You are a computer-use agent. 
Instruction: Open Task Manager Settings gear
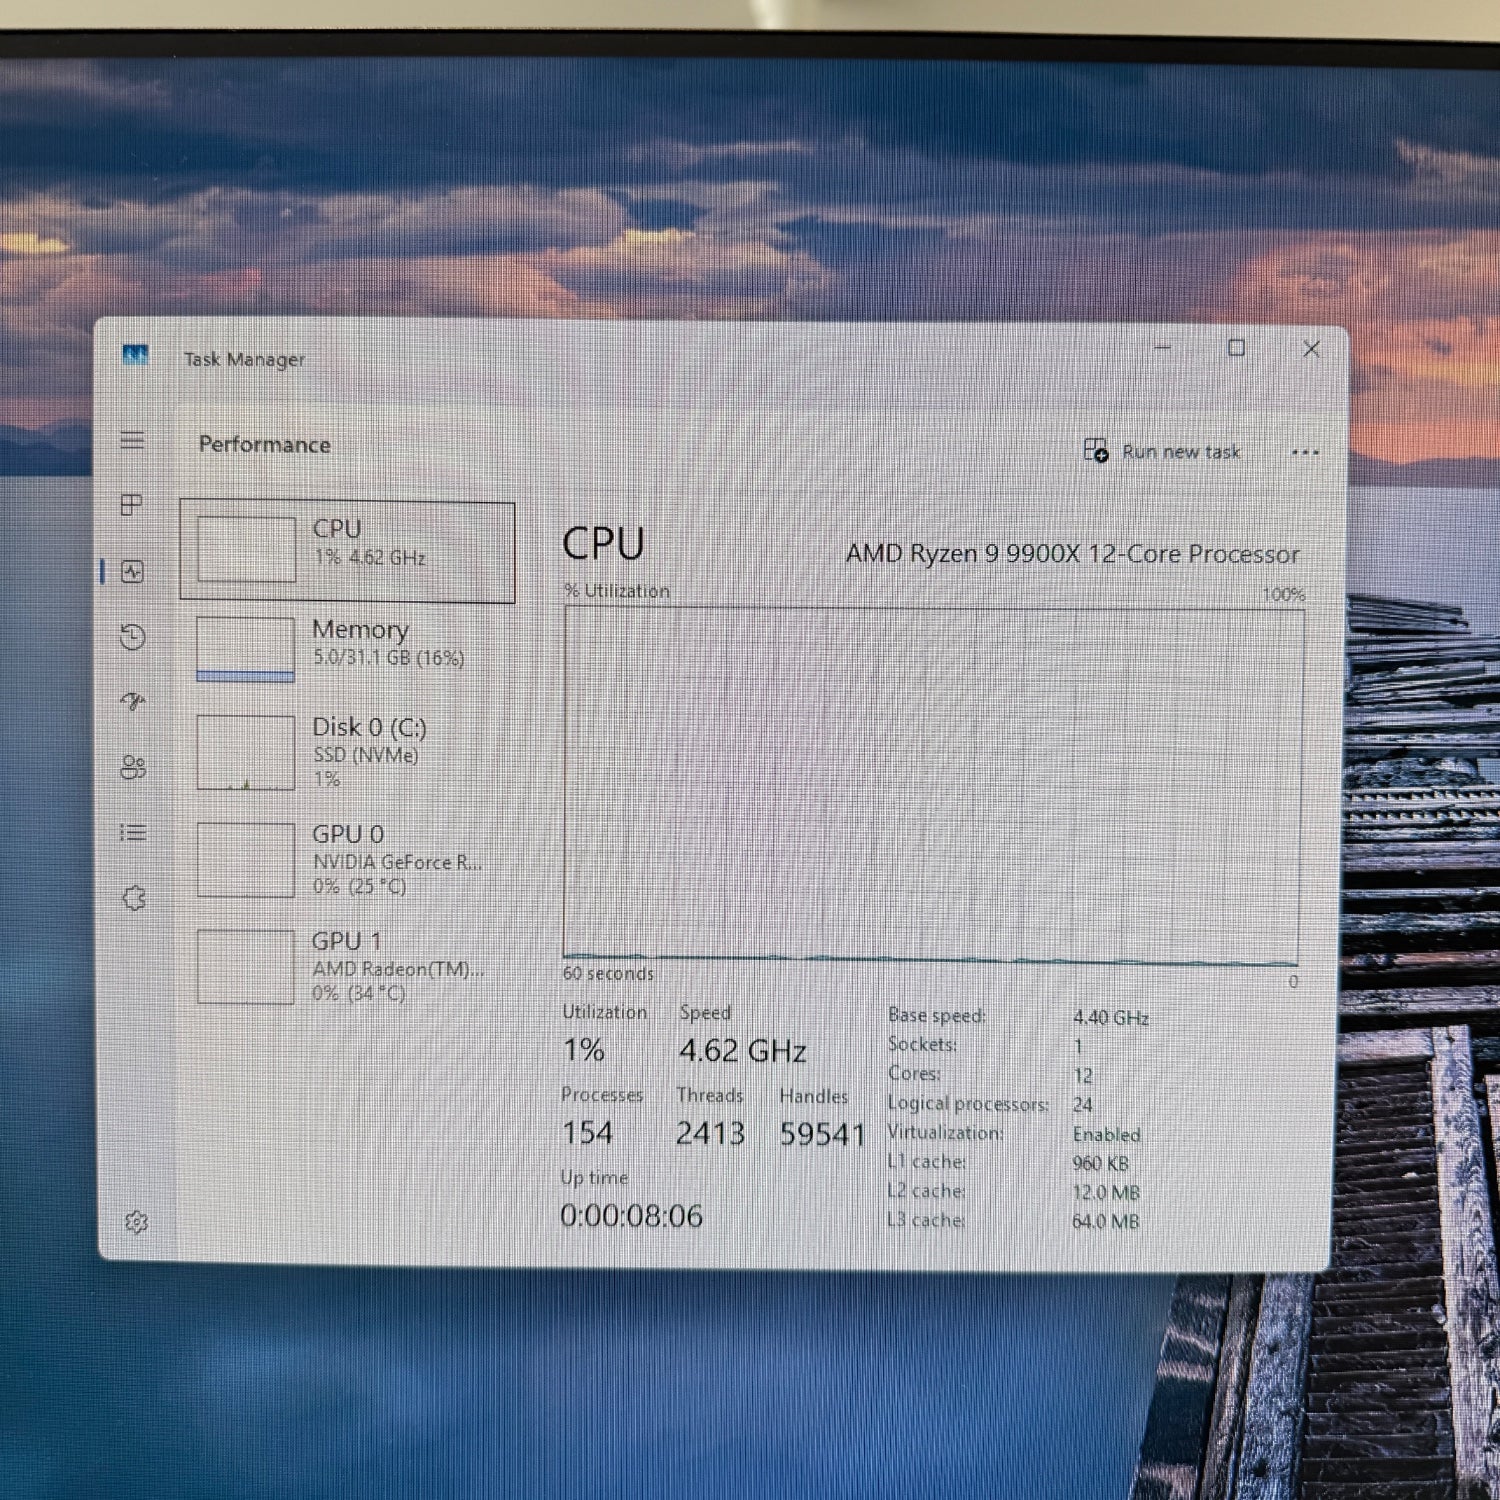tap(137, 1222)
